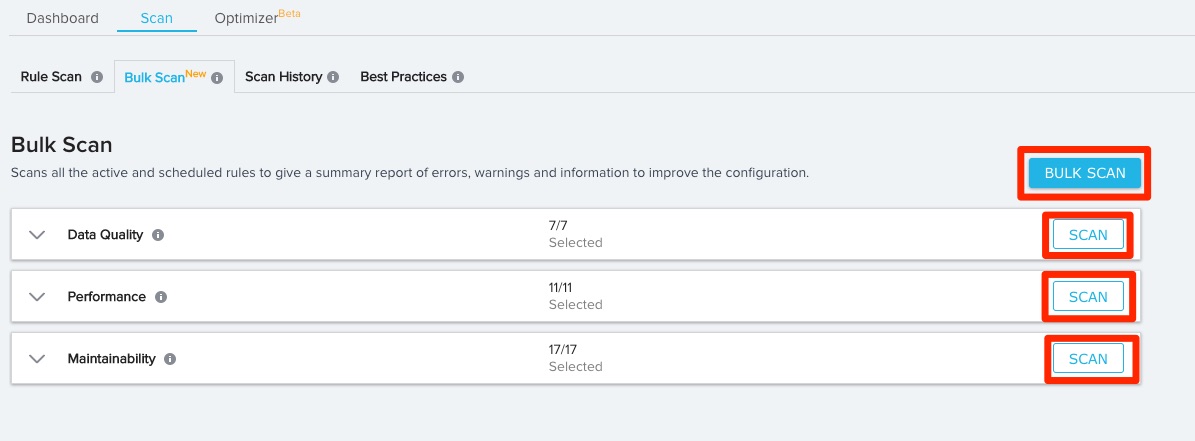
Task: Go to the Rule Scan sub-tab
Action: click(51, 77)
